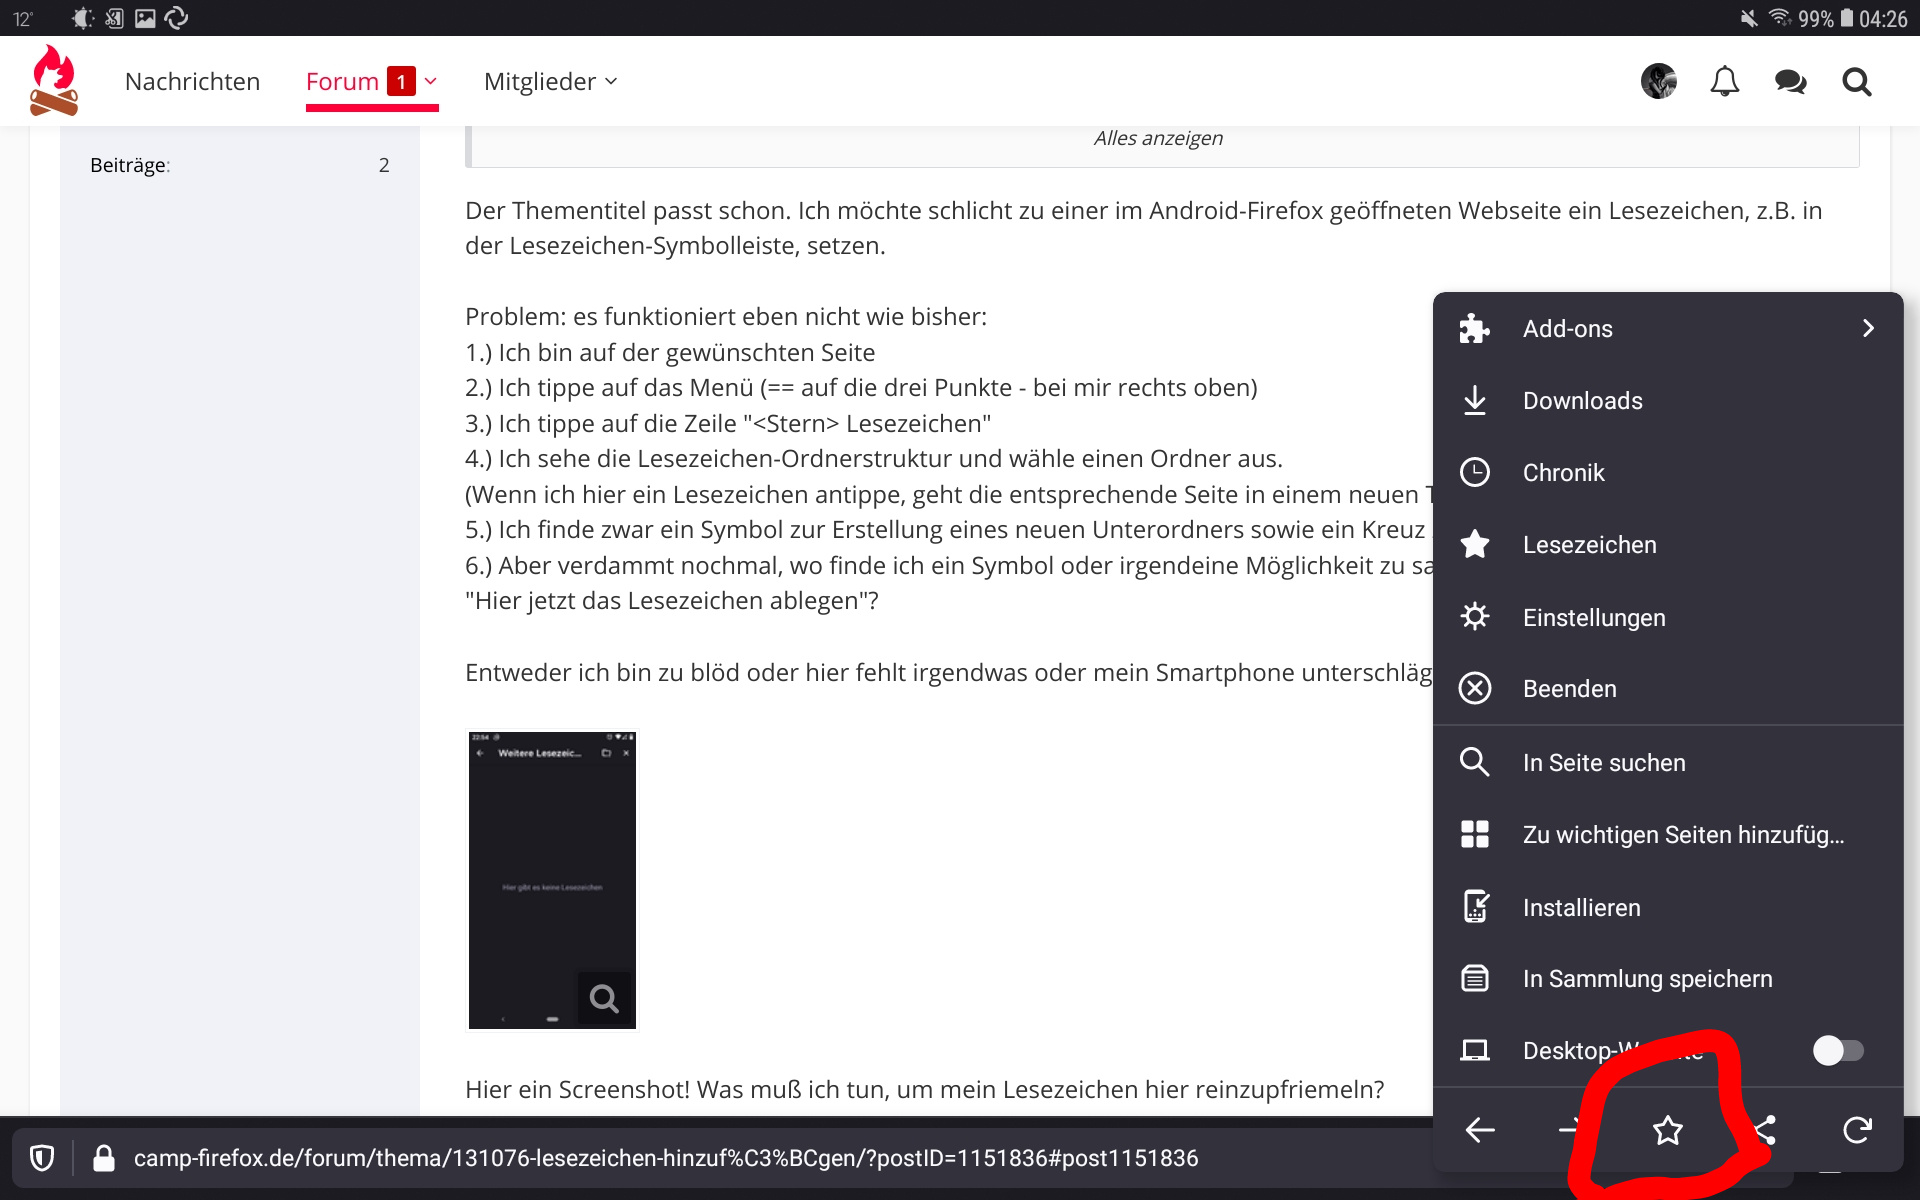
Task: Tap tracking protection shield icon
Action: coord(42,1158)
